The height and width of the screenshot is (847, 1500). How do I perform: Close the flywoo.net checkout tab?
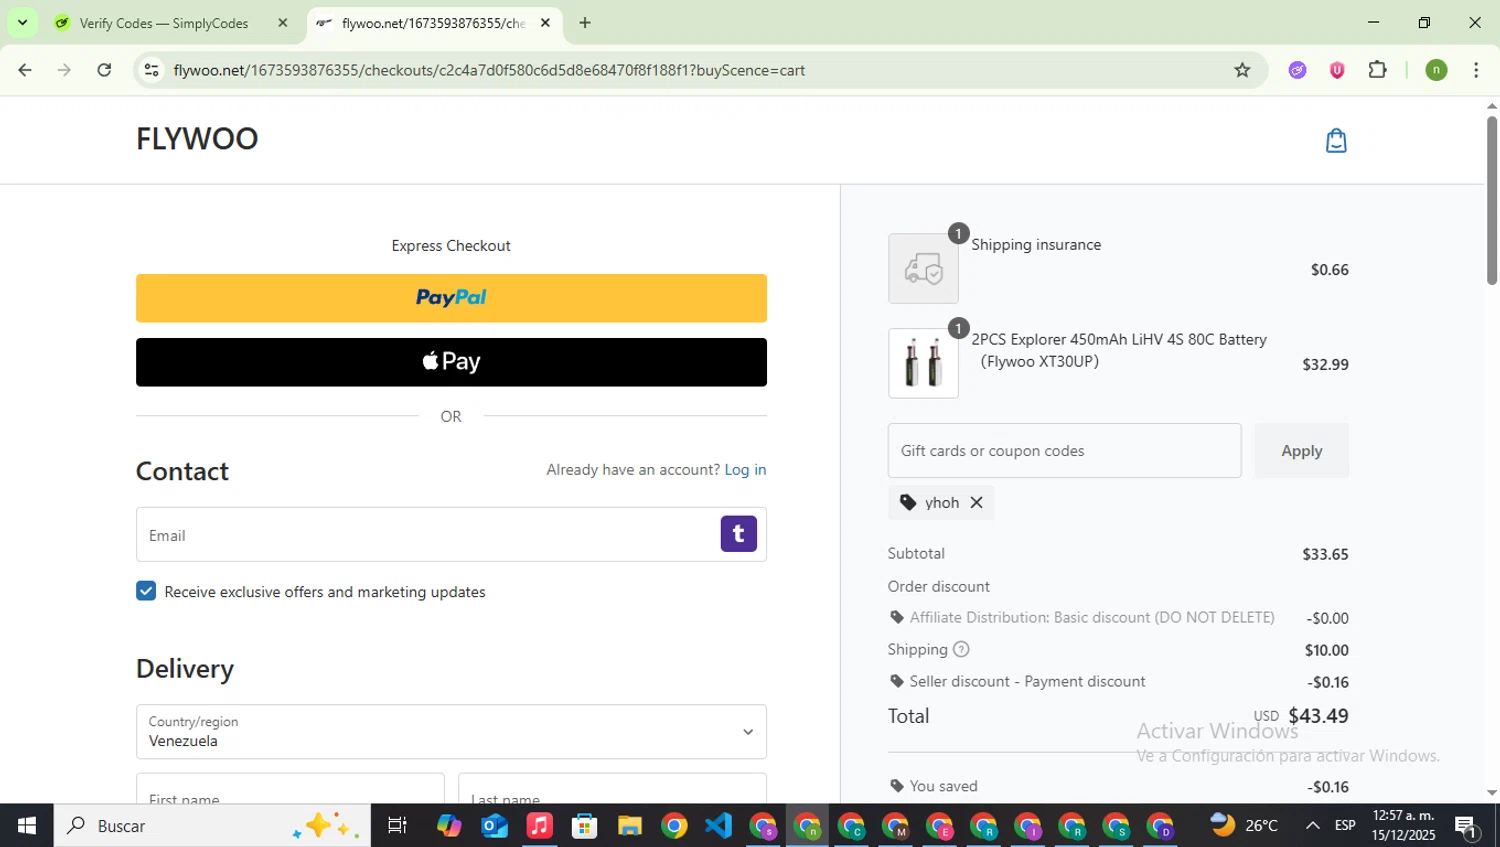click(x=545, y=23)
